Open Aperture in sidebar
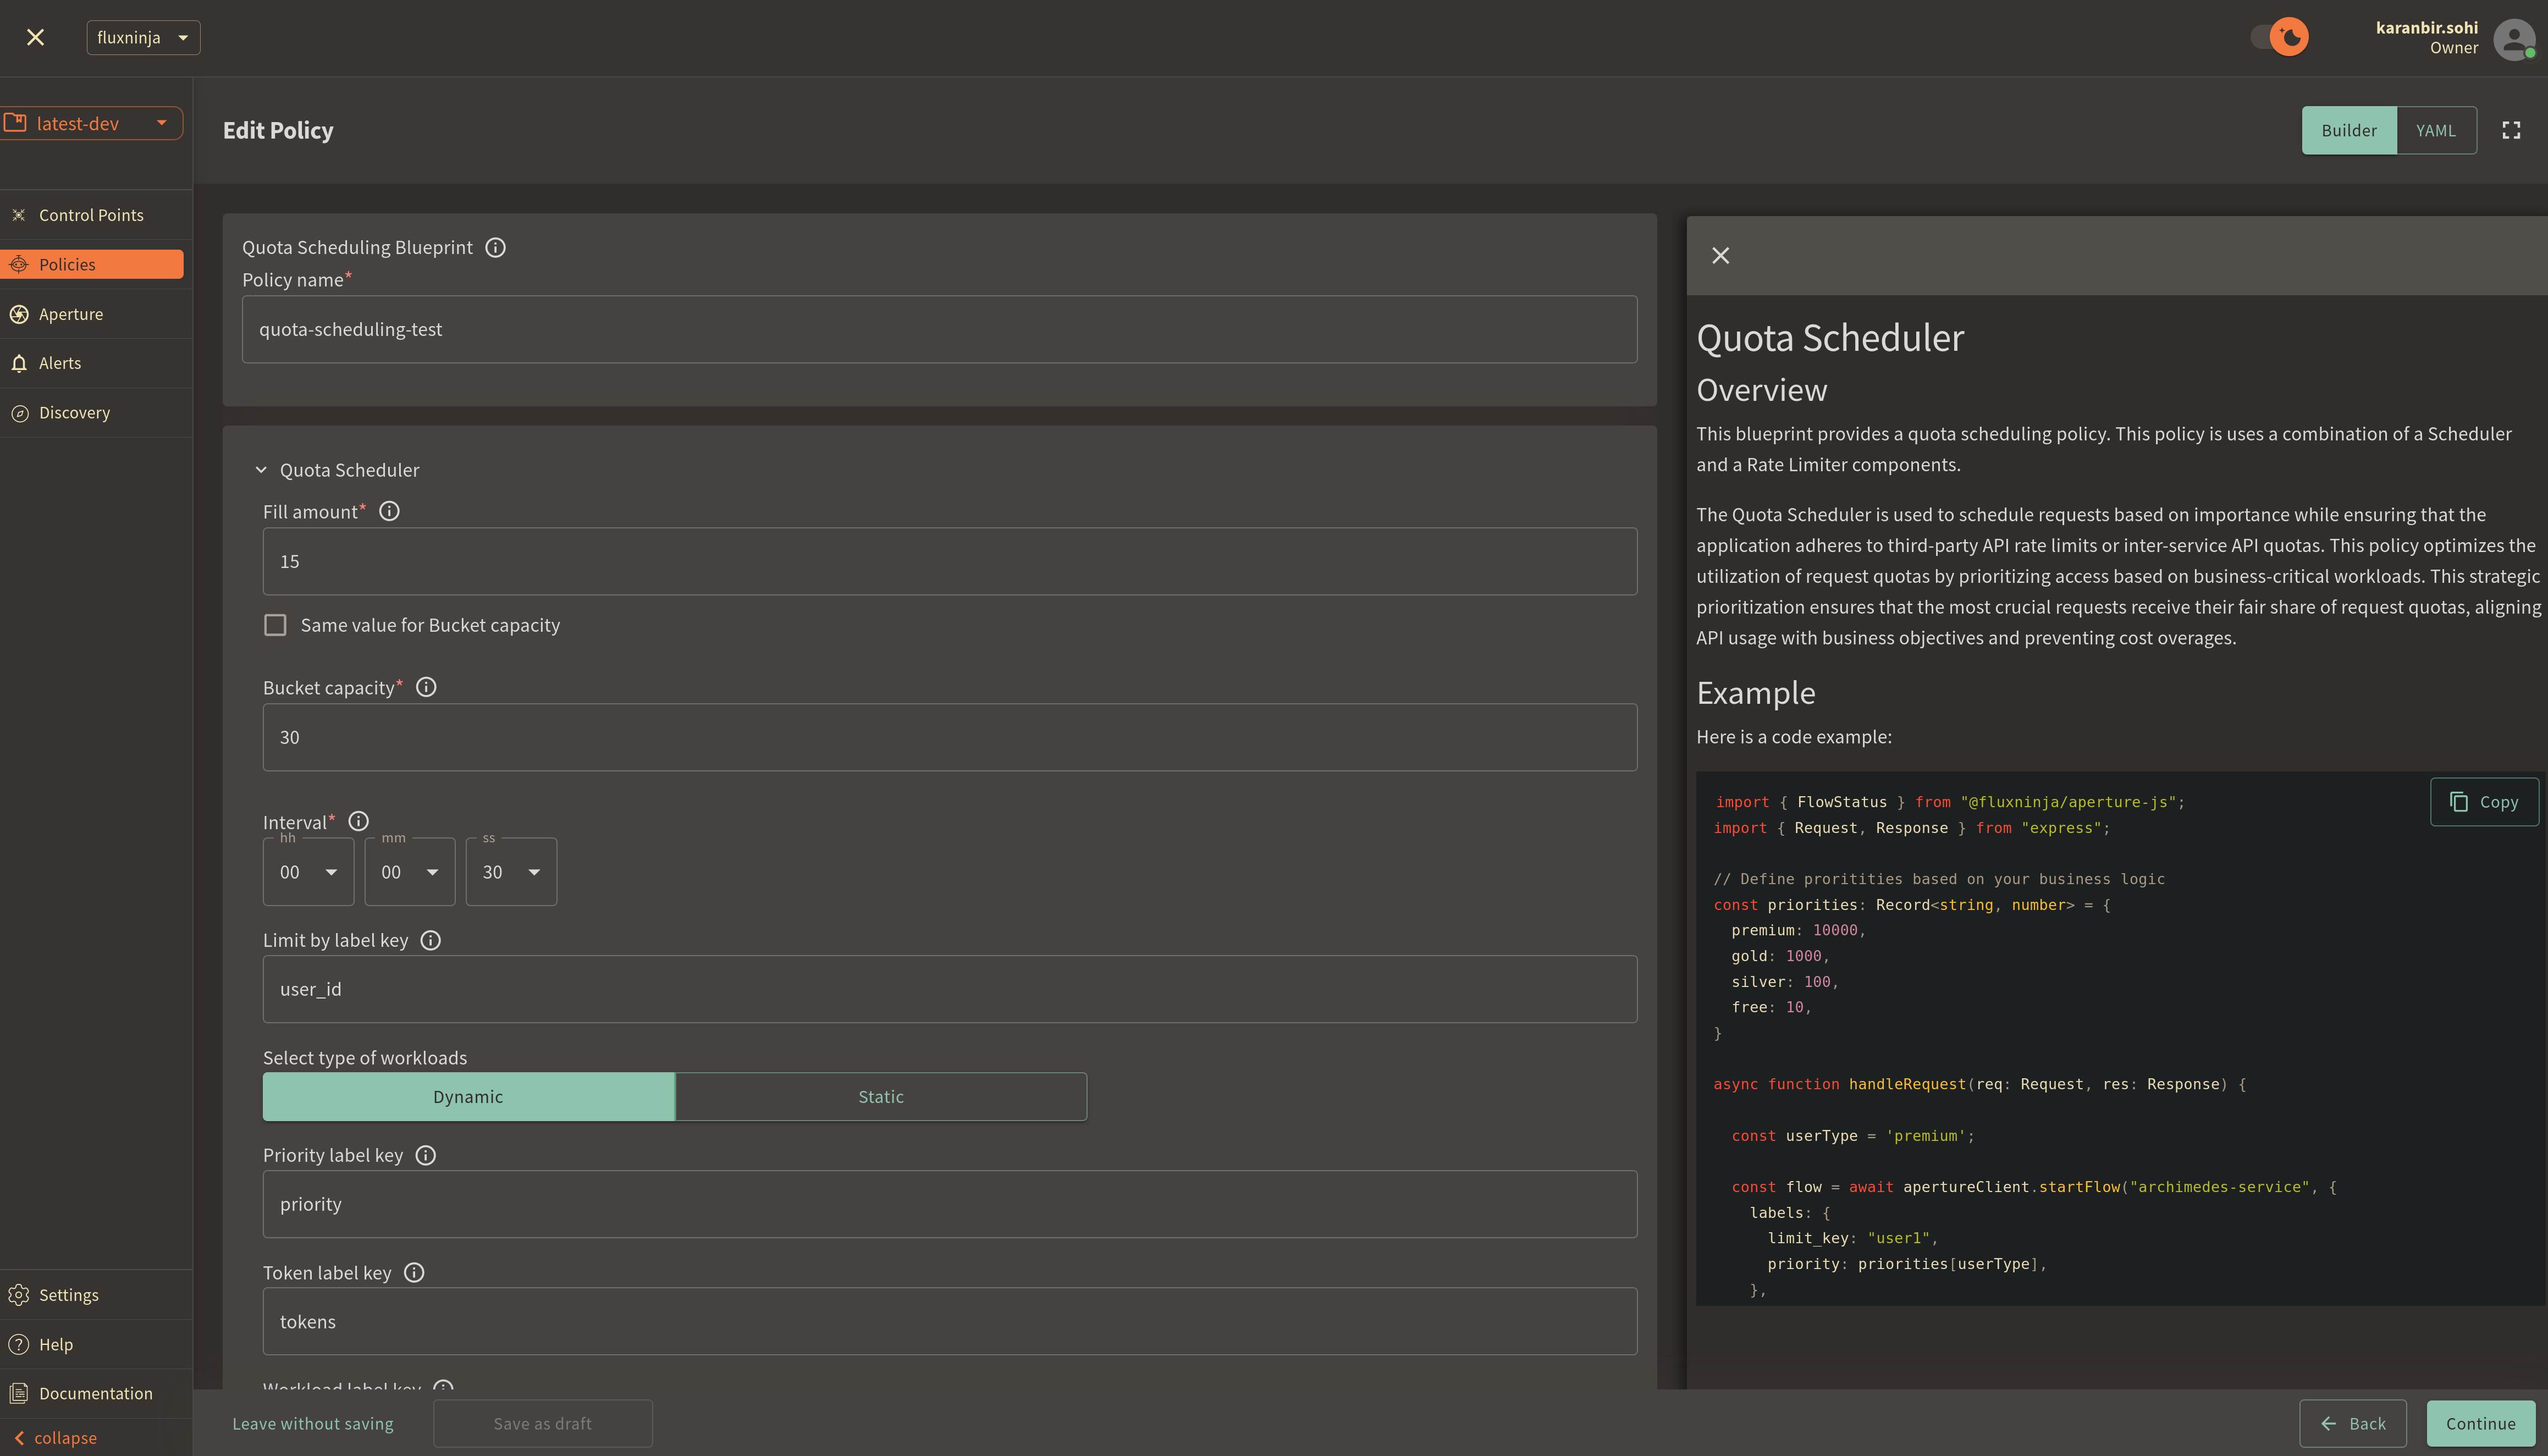2548x1456 pixels. (x=91, y=314)
